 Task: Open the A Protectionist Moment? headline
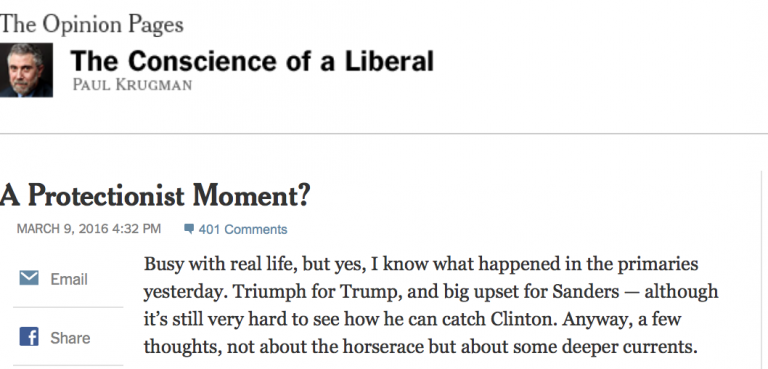pyautogui.click(x=155, y=196)
